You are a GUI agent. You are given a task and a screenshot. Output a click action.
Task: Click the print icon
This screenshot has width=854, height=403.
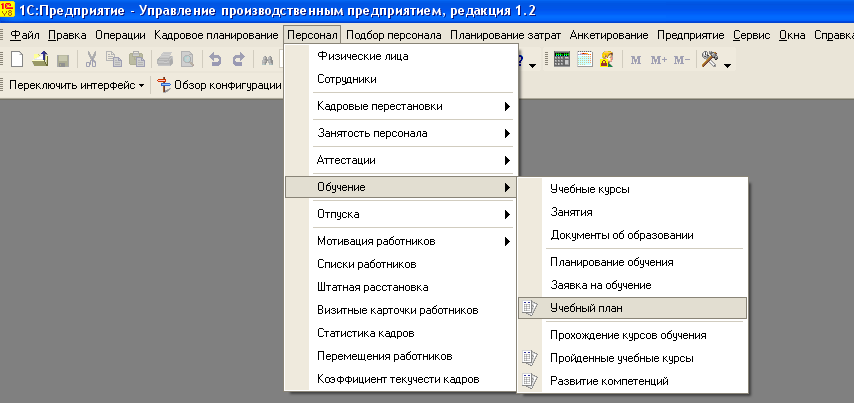165,60
